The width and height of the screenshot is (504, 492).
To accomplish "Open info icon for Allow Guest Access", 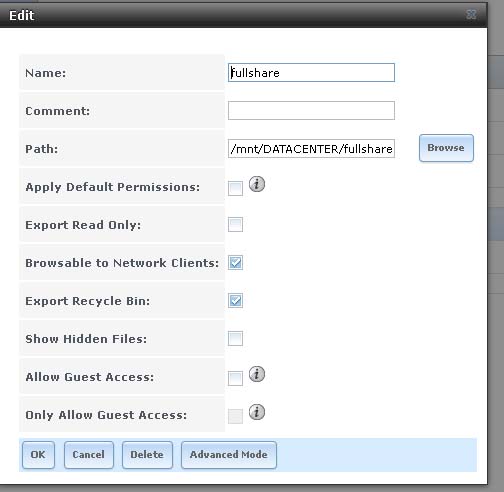I will pos(257,374).
